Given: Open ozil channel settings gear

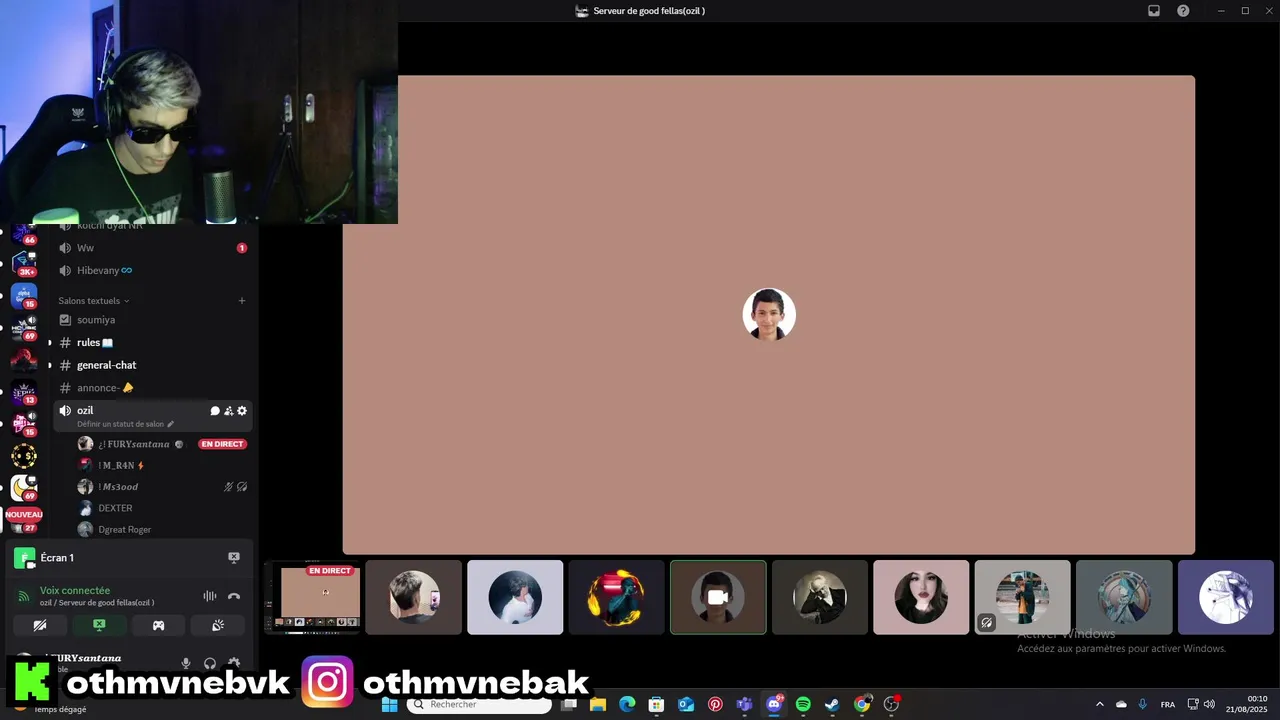Looking at the screenshot, I should (x=242, y=411).
